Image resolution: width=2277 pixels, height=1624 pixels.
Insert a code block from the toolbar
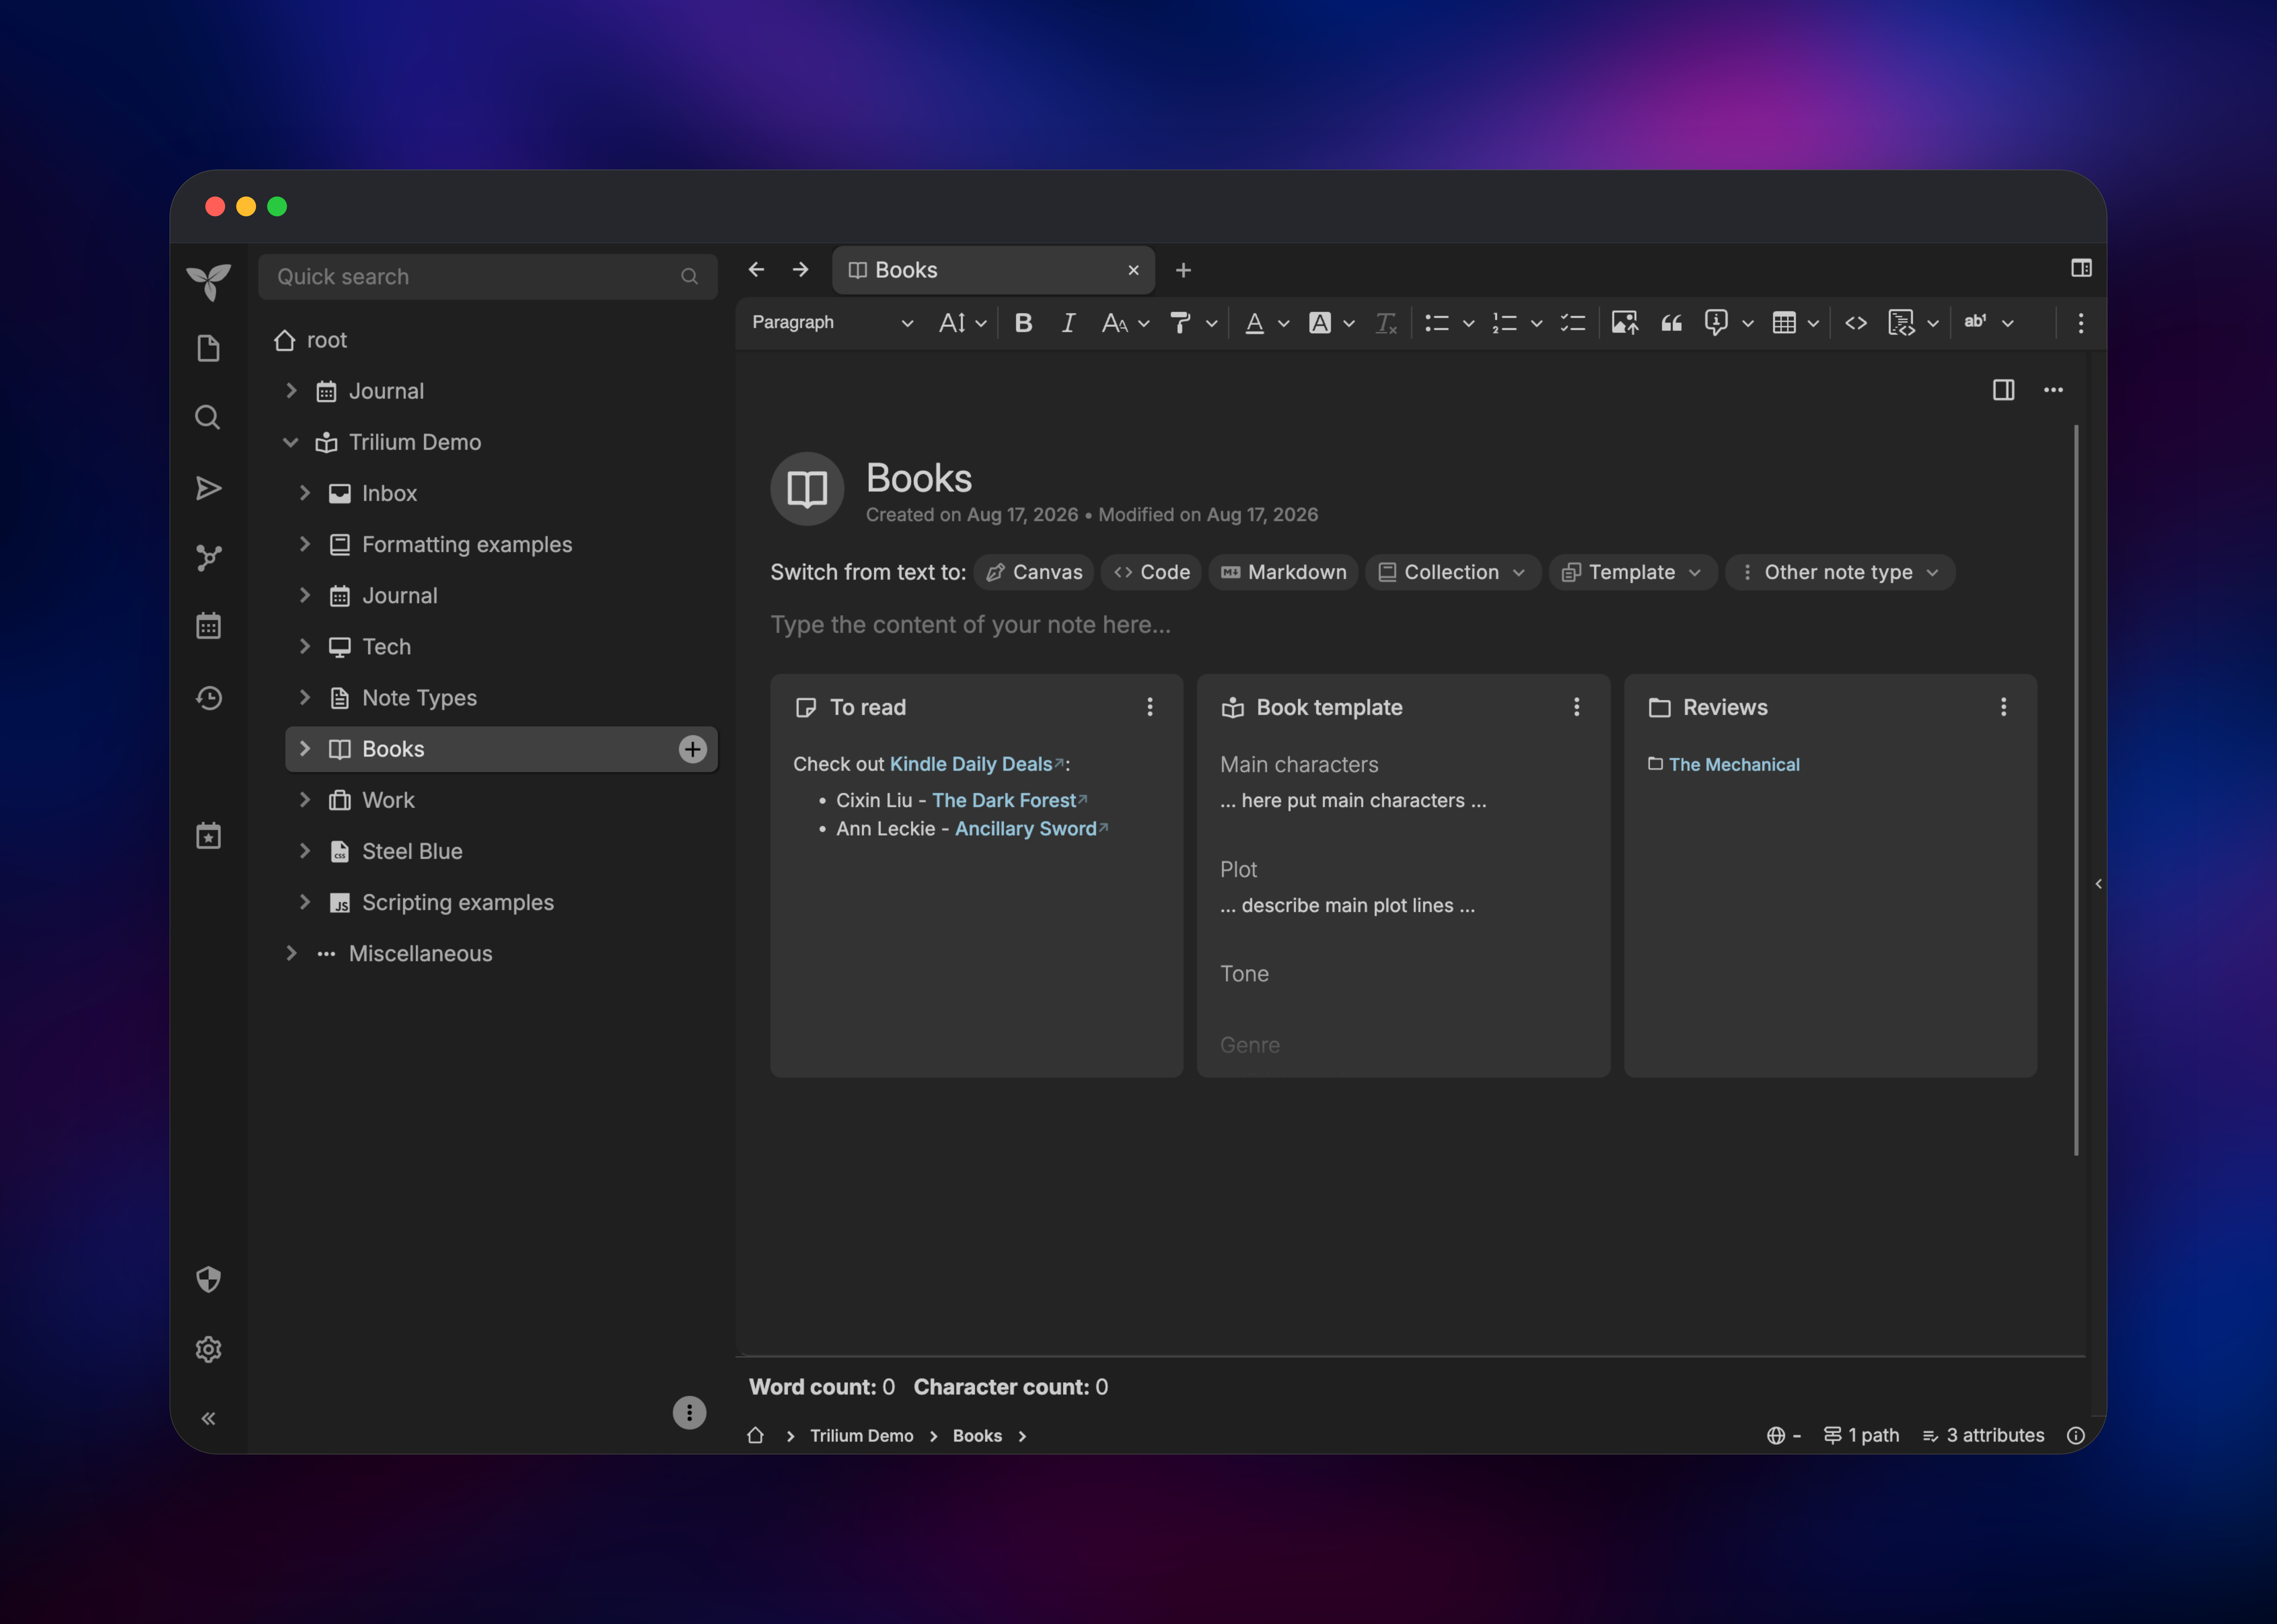[1901, 323]
